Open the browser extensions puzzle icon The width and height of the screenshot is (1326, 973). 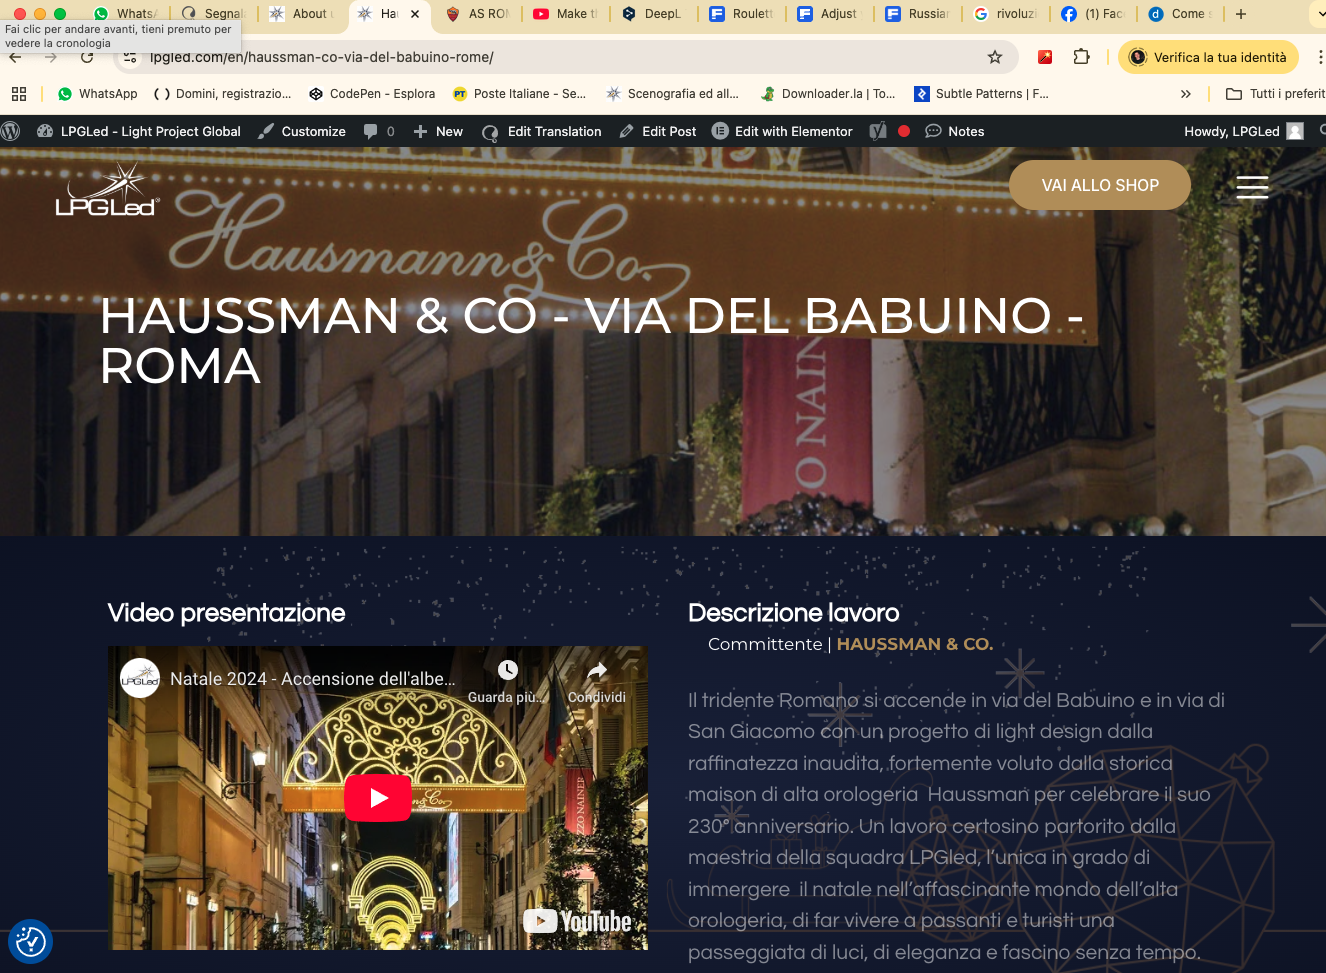(1081, 57)
